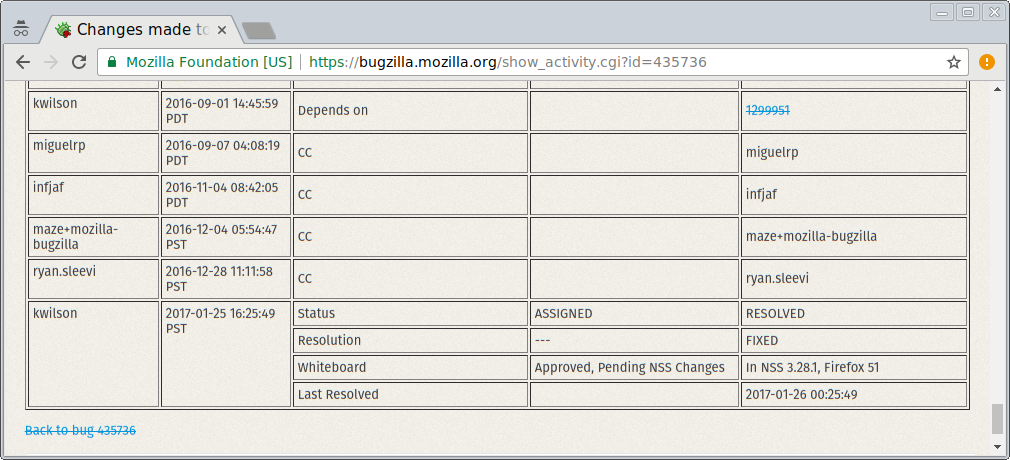Screen dimensions: 1010x460
Task: Maximize the browser window
Action: 967,11
